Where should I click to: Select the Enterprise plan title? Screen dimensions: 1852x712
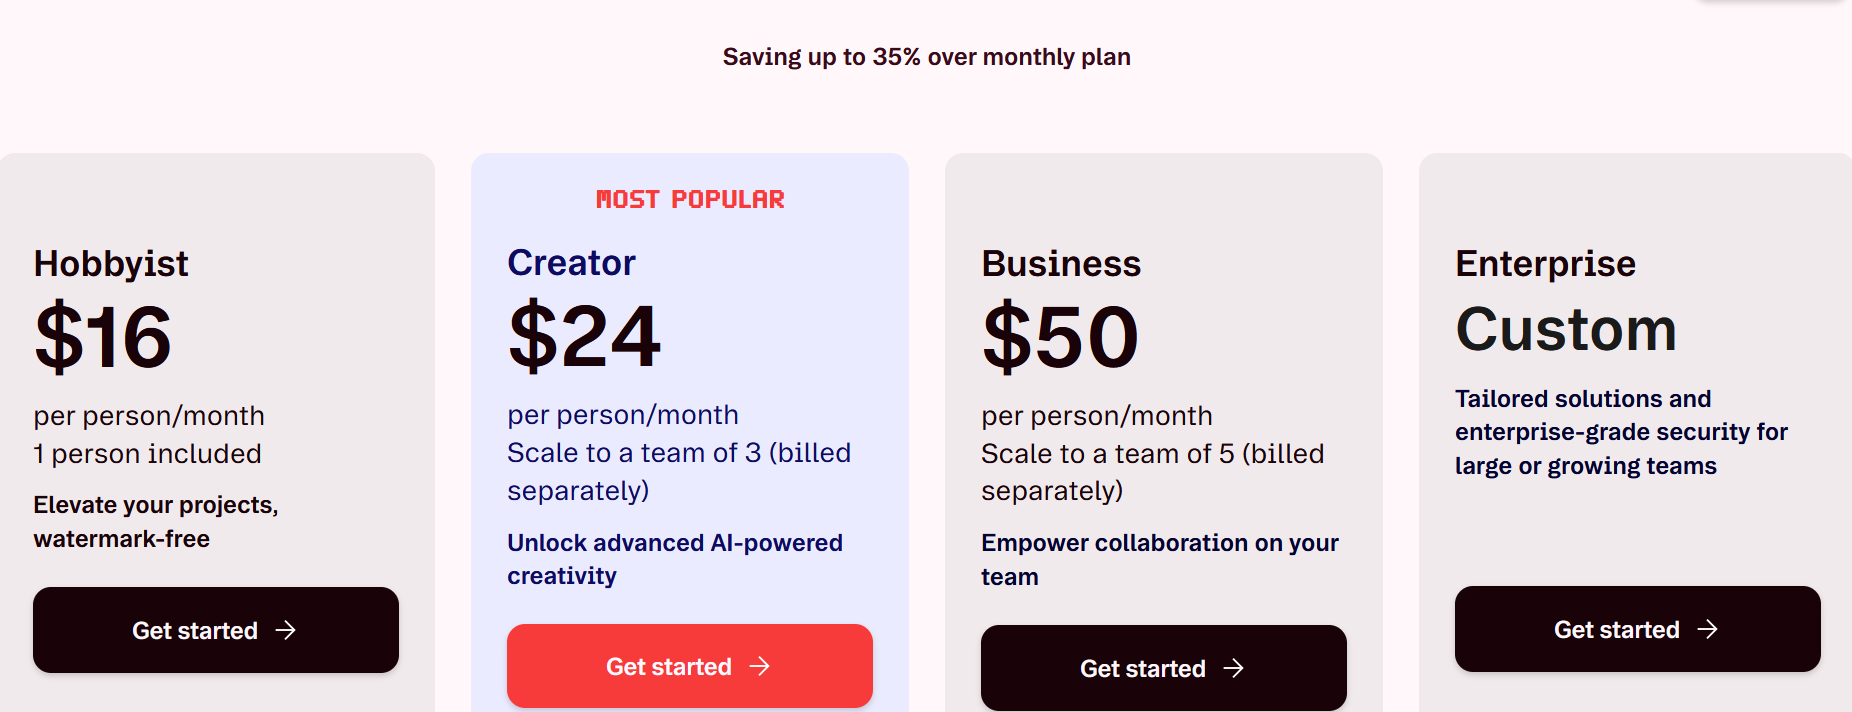click(1545, 264)
